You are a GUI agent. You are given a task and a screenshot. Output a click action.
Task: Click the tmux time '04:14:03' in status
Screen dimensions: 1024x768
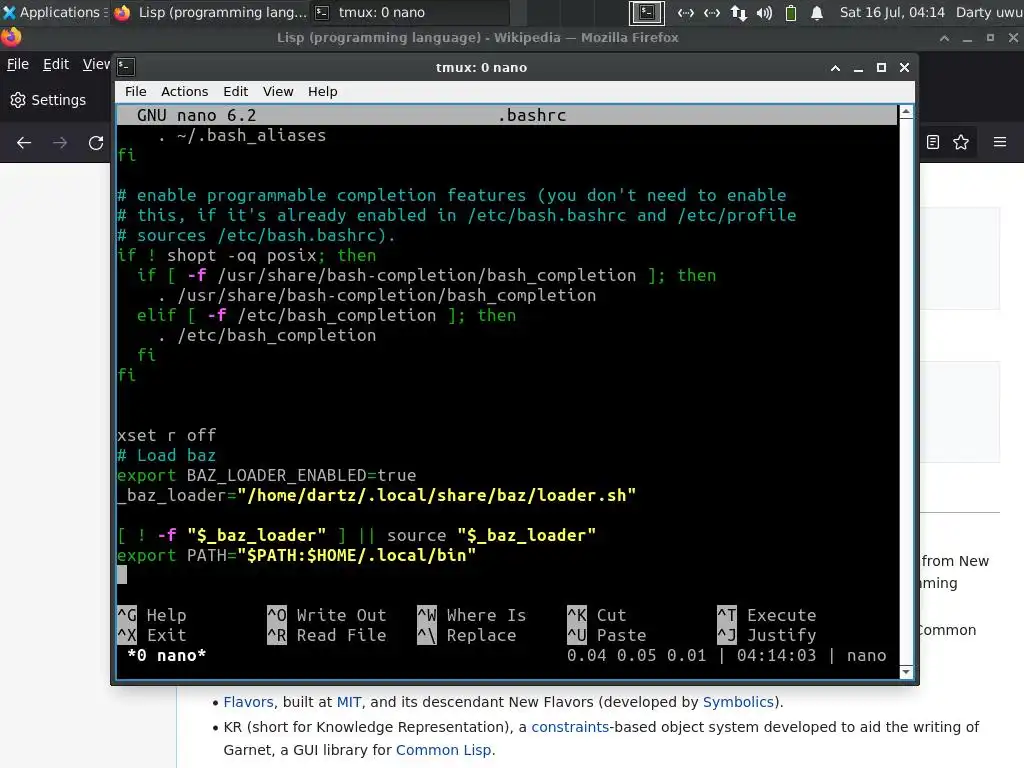pyautogui.click(x=776, y=655)
